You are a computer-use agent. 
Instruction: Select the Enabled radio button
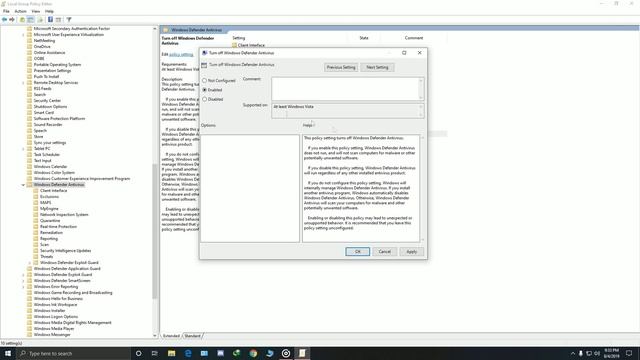204,90
